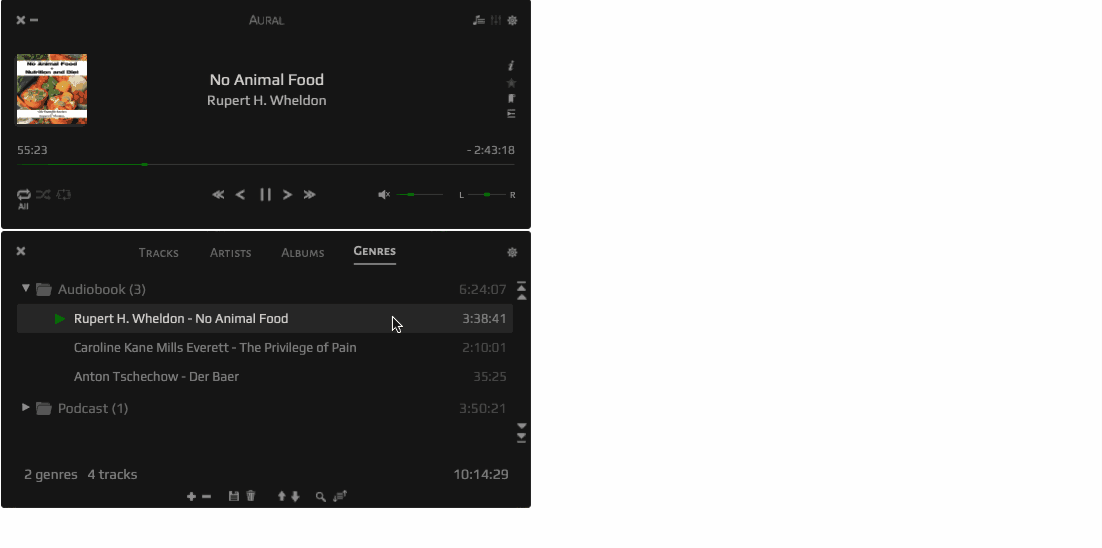Collapse the Audiobook genre group
Screen dimensions: 1102x548
pyautogui.click(x=26, y=288)
